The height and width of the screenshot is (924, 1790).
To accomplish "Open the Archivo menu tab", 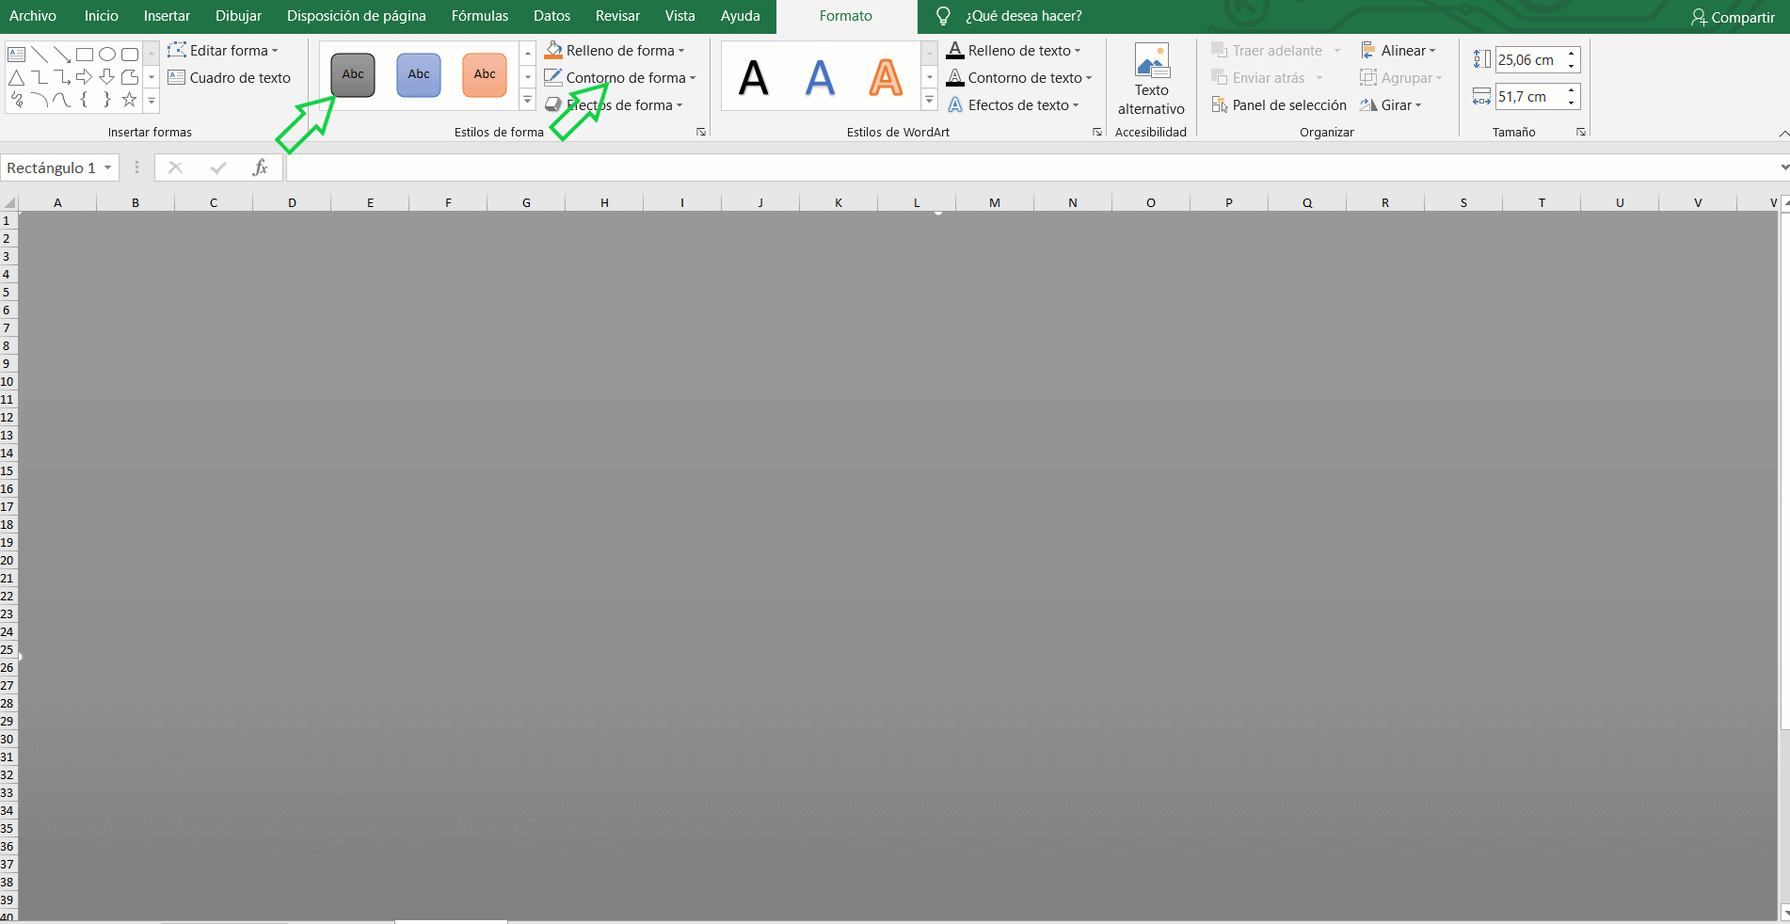I will click(x=33, y=16).
